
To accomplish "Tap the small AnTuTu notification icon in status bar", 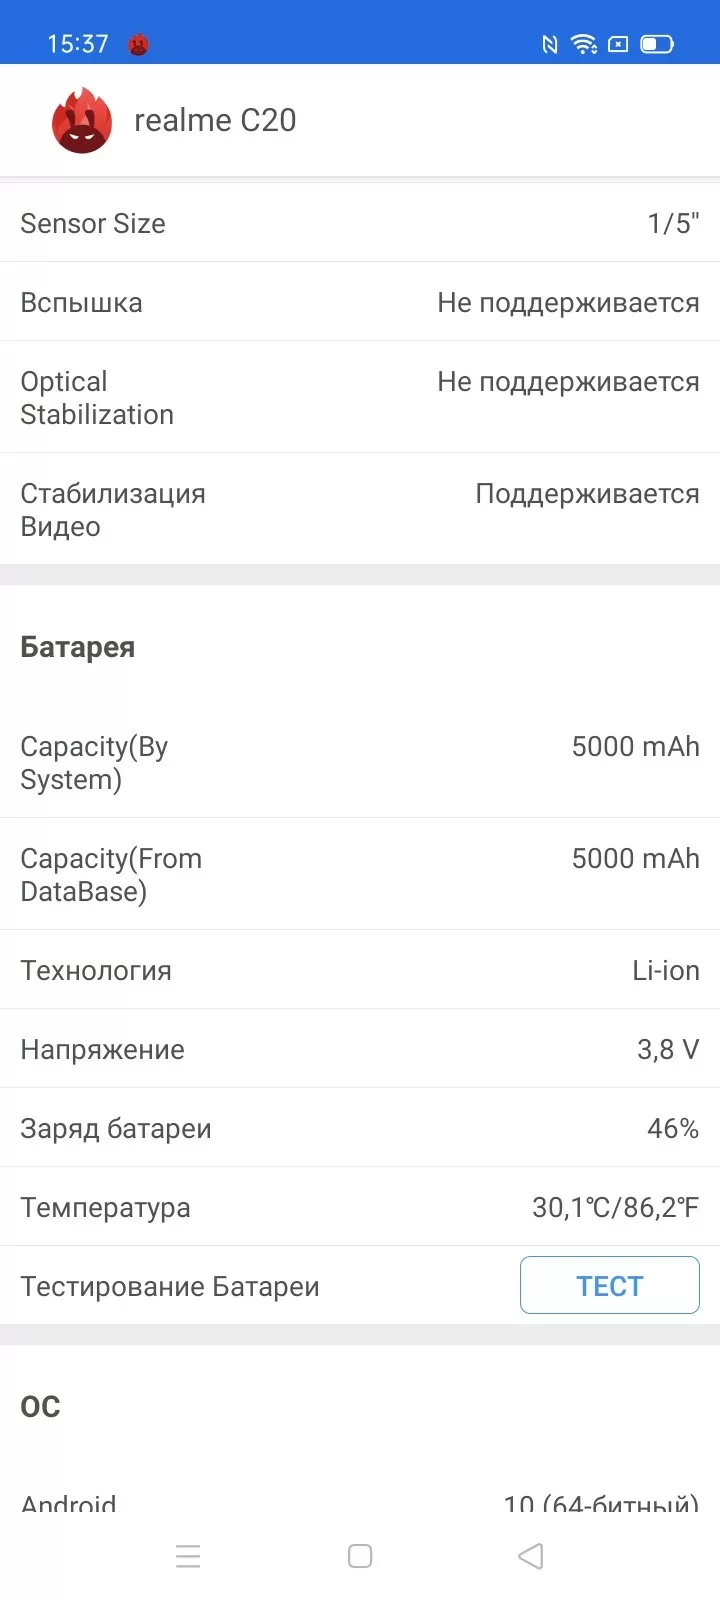I will tap(139, 44).
